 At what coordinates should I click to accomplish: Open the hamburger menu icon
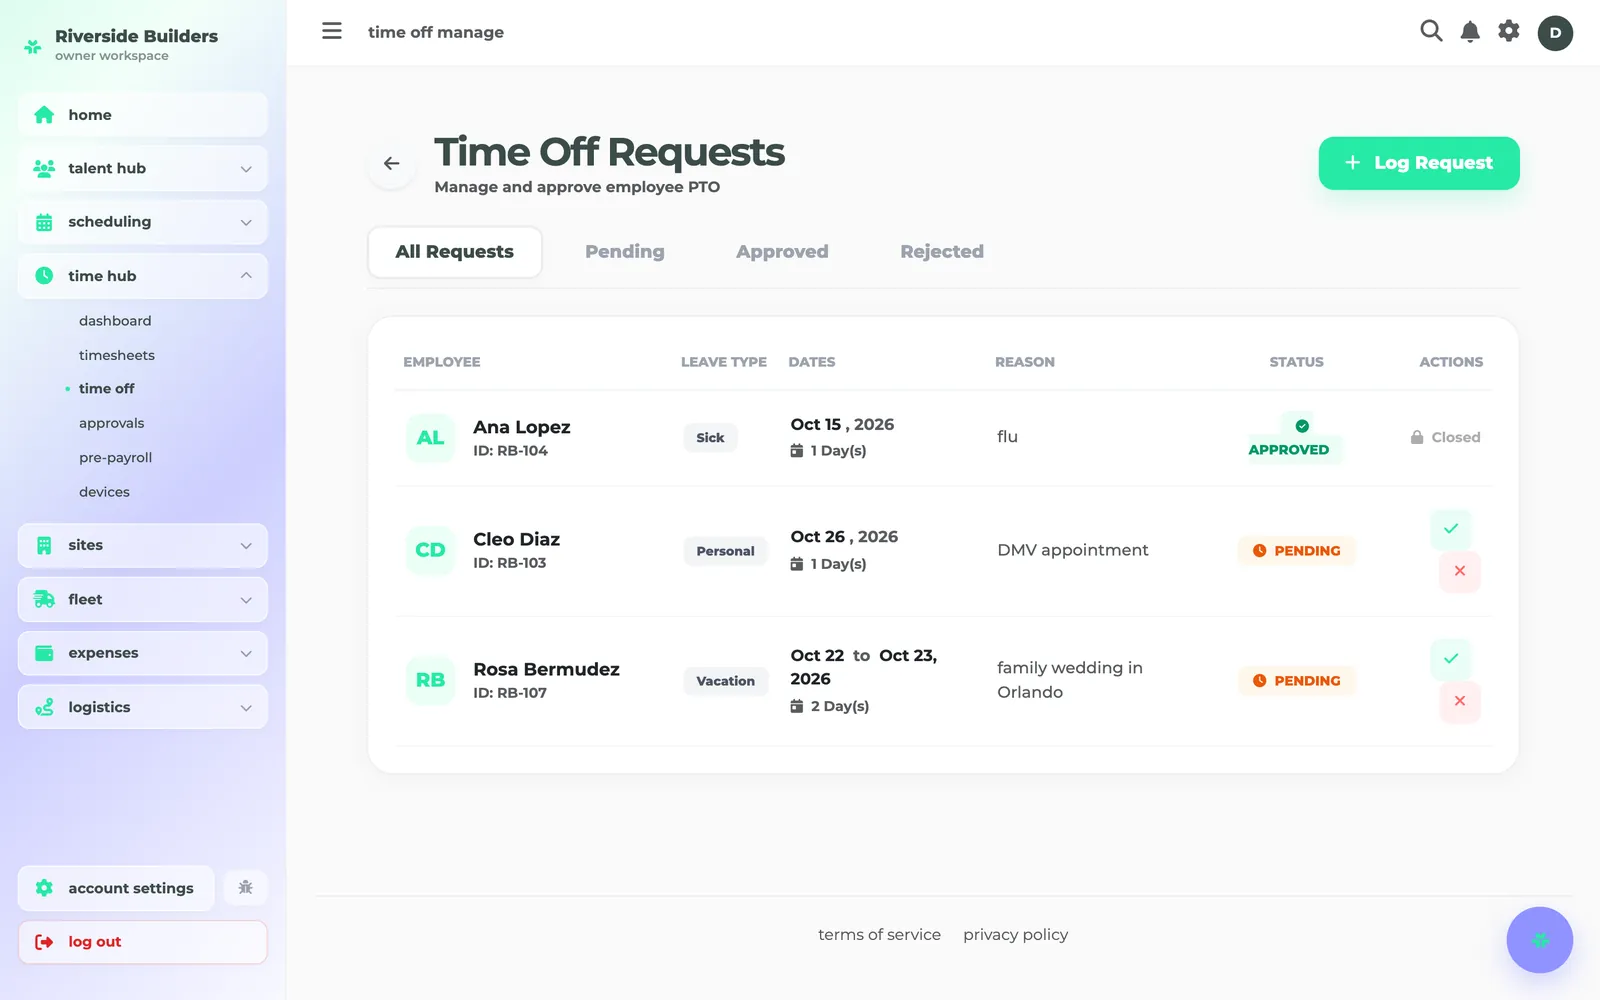coord(332,31)
